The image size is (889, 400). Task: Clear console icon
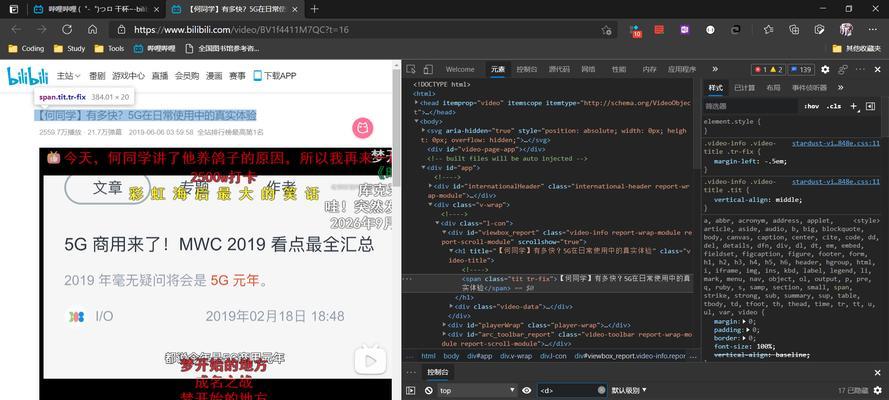click(429, 390)
